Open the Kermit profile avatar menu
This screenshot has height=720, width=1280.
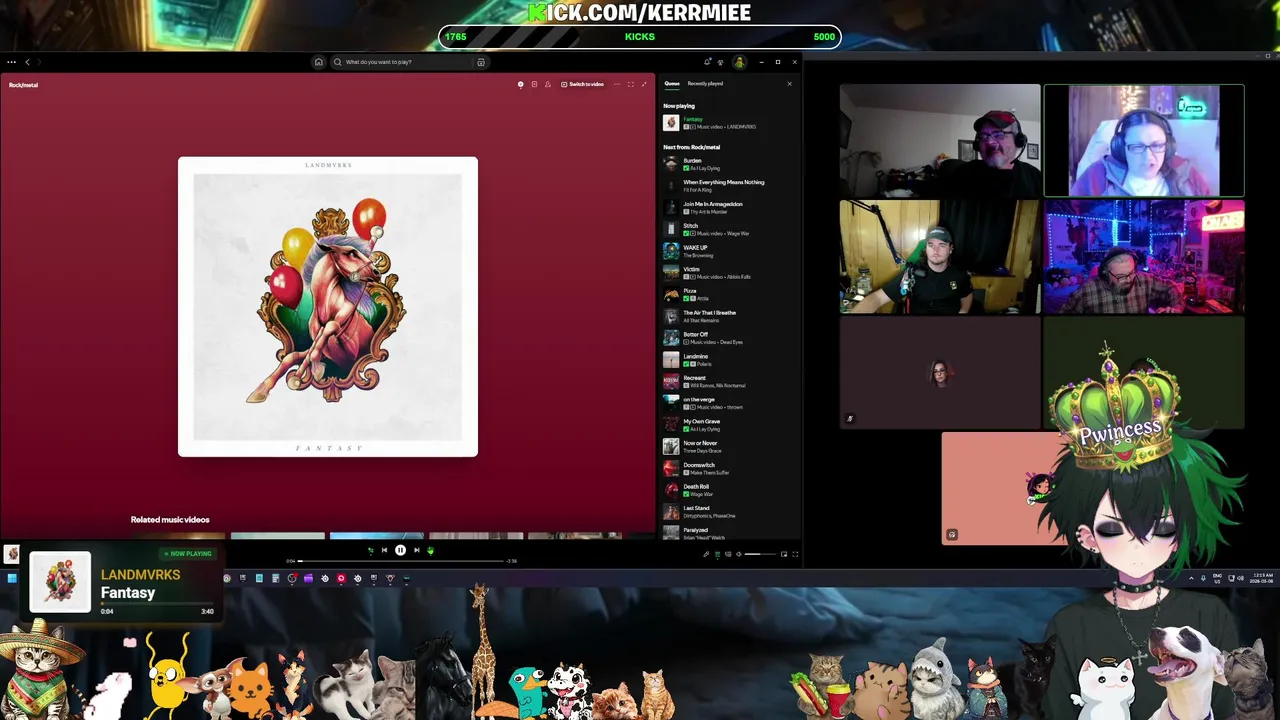(x=739, y=62)
